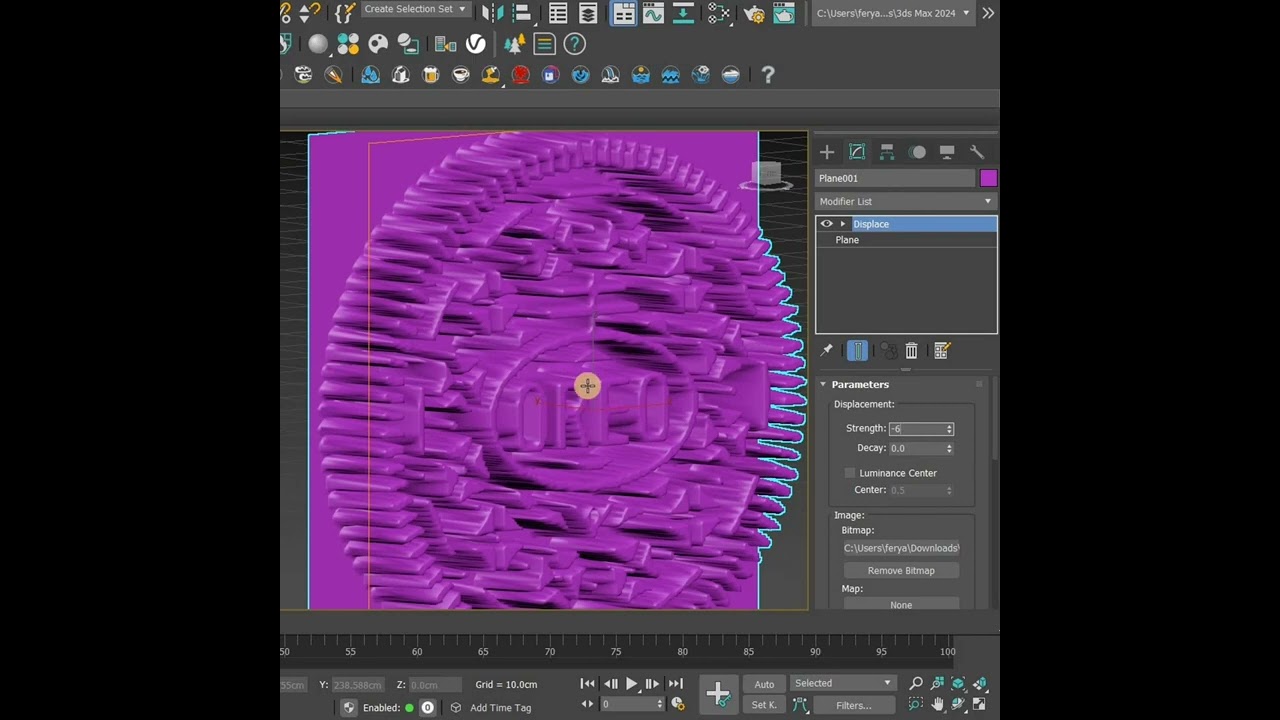Toggle the ribbon display button
Image resolution: width=1280 pixels, height=720 pixels.
point(624,13)
